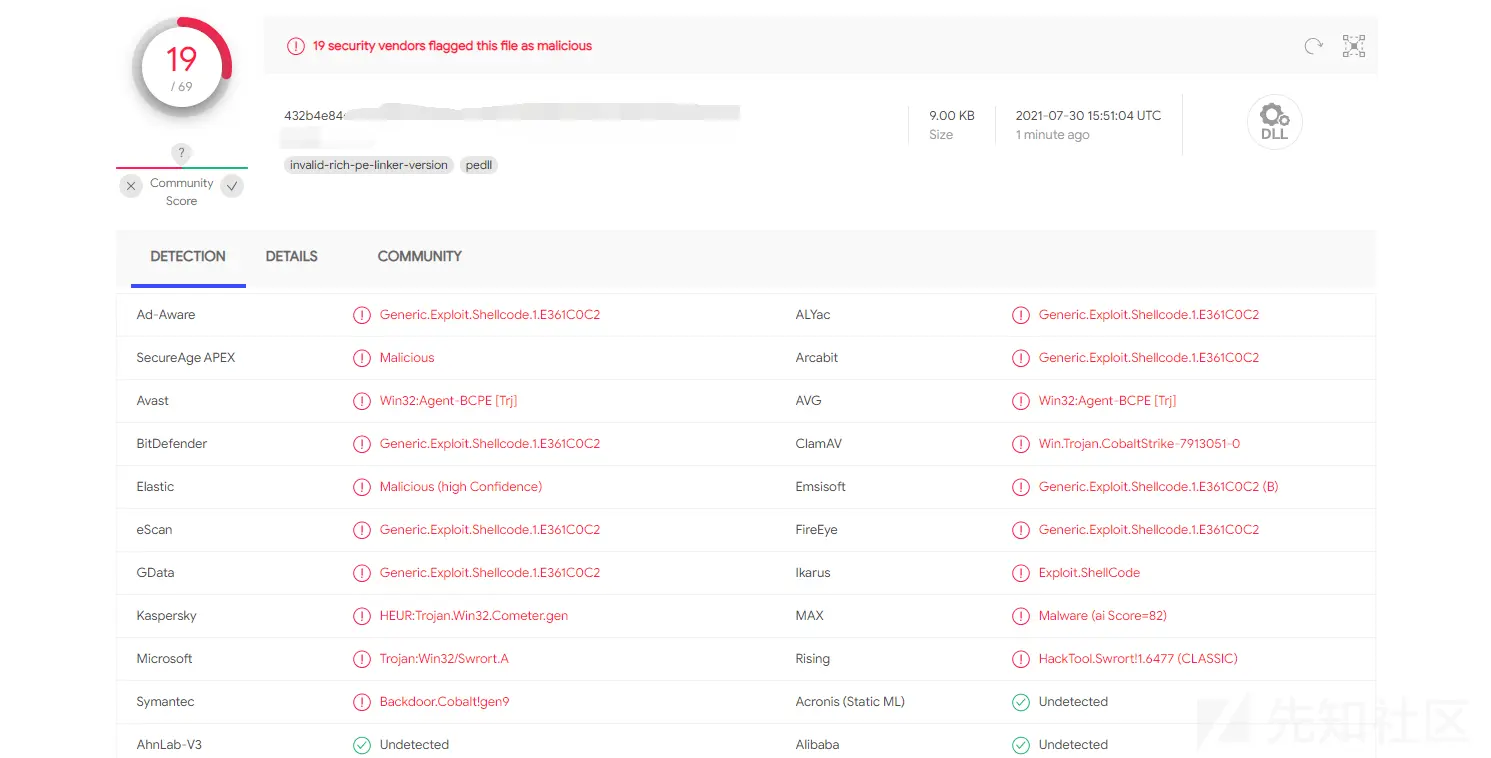Click the file hash starting with 432b4e84

point(314,116)
